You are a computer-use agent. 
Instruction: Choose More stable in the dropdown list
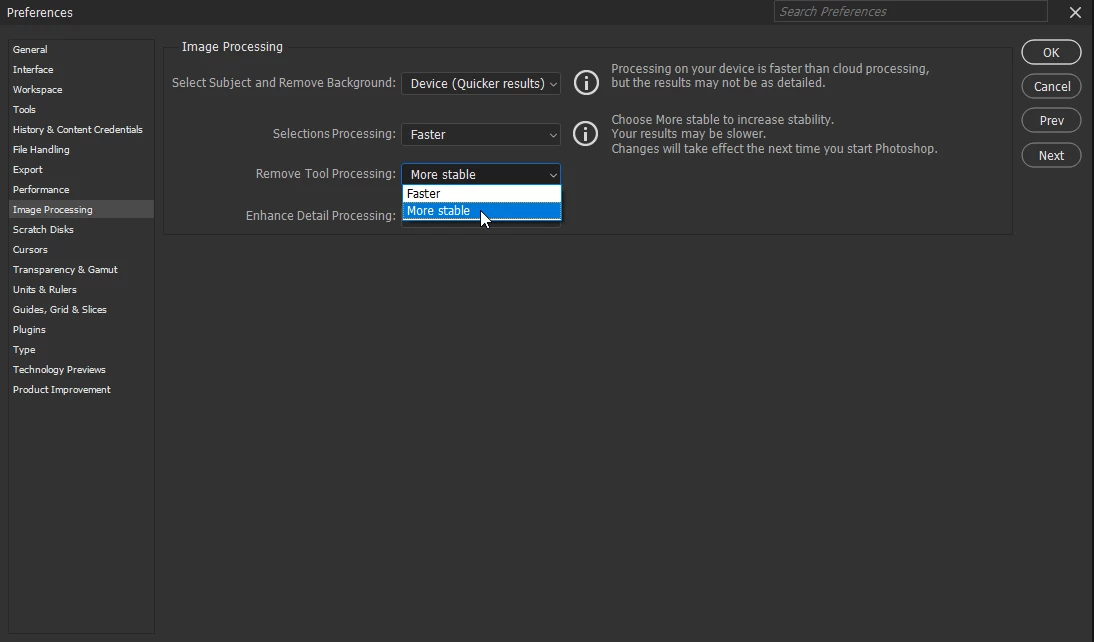click(x=481, y=211)
